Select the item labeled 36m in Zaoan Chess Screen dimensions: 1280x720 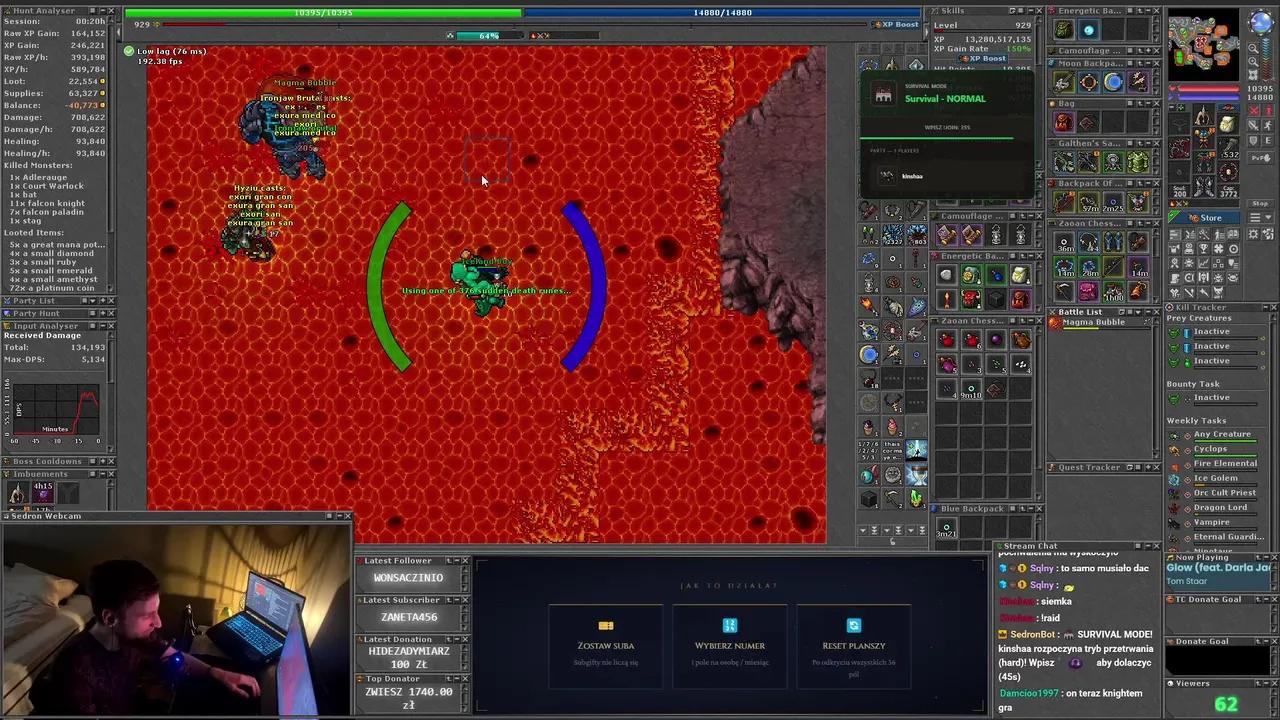(x=1064, y=242)
